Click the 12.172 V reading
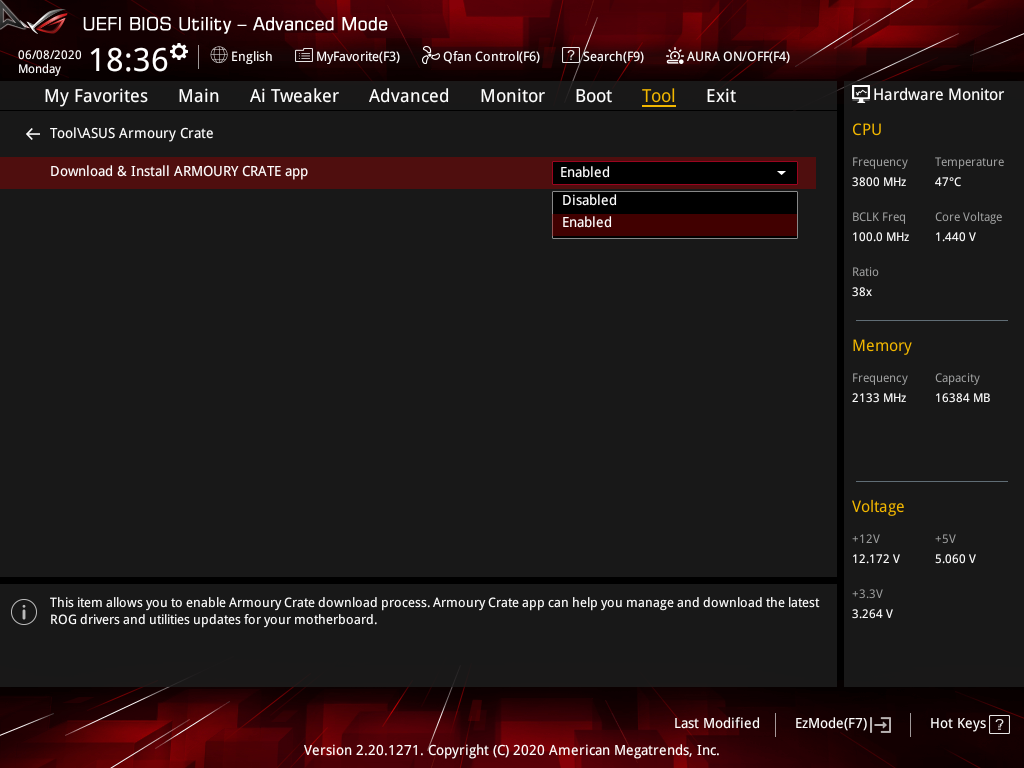 point(875,559)
